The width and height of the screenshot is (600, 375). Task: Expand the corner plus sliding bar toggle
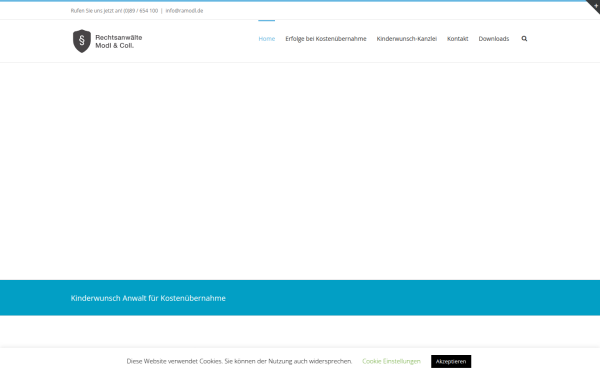tap(594, 5)
